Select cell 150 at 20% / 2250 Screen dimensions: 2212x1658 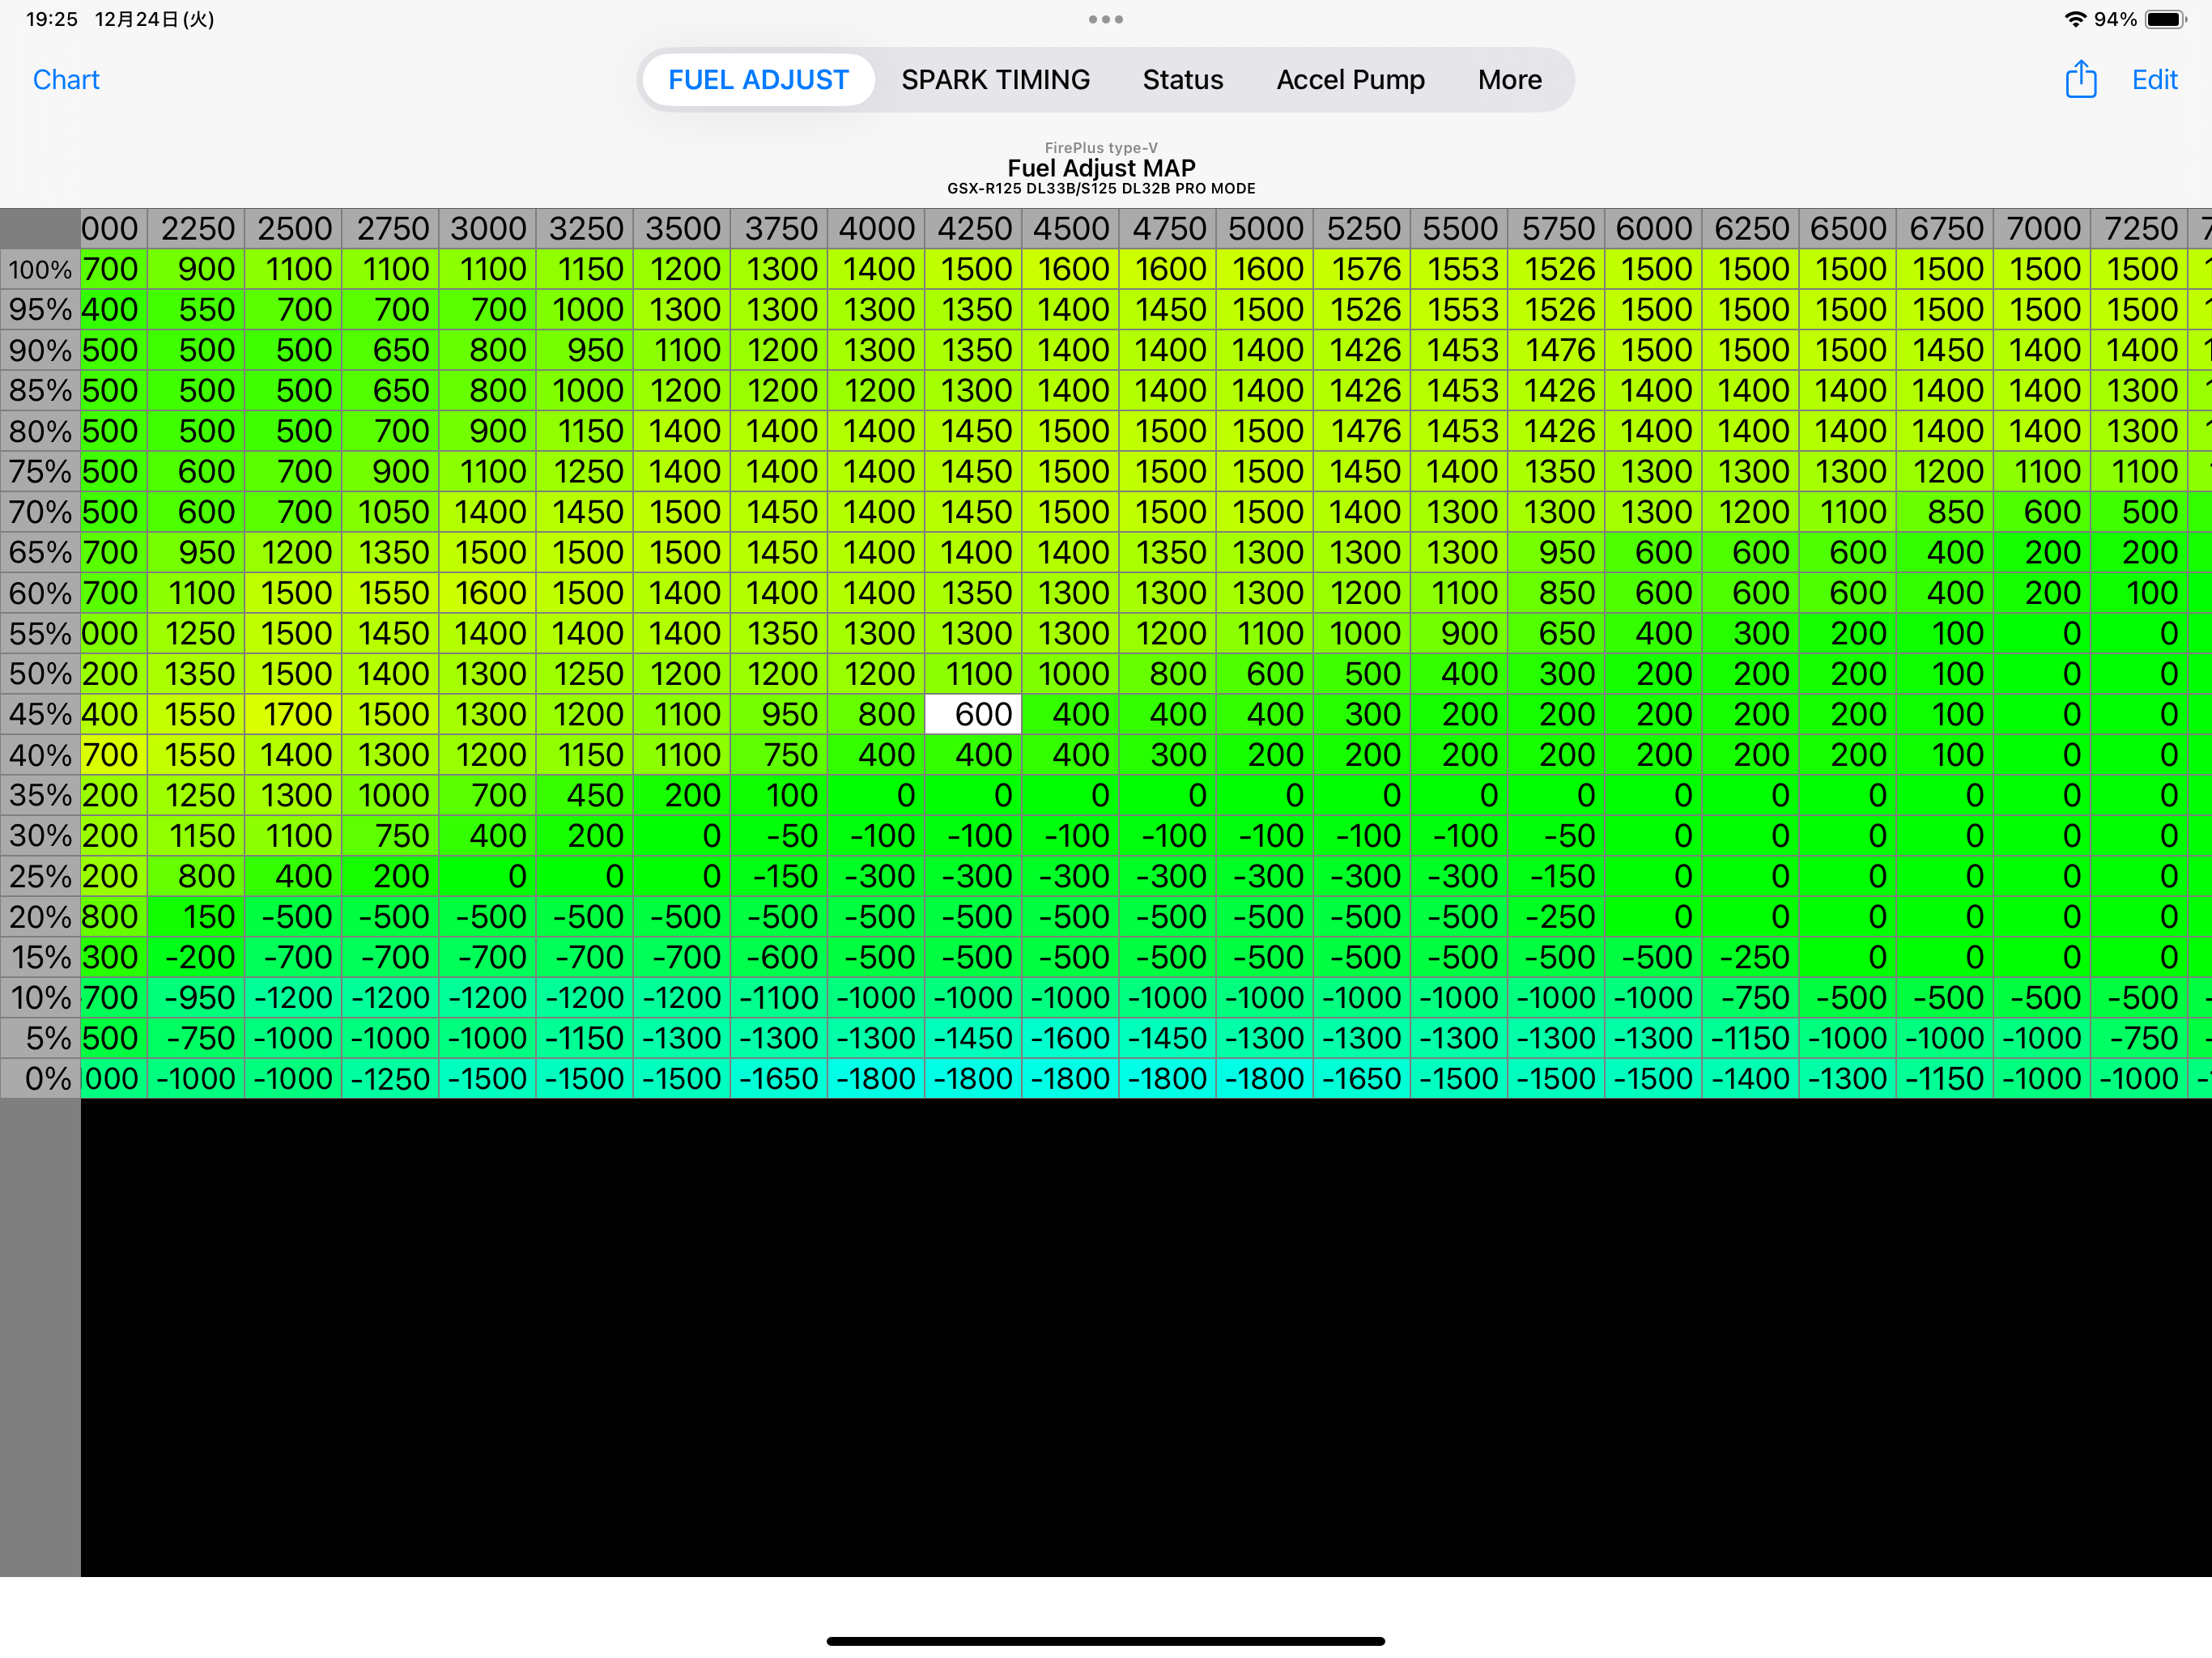(196, 917)
